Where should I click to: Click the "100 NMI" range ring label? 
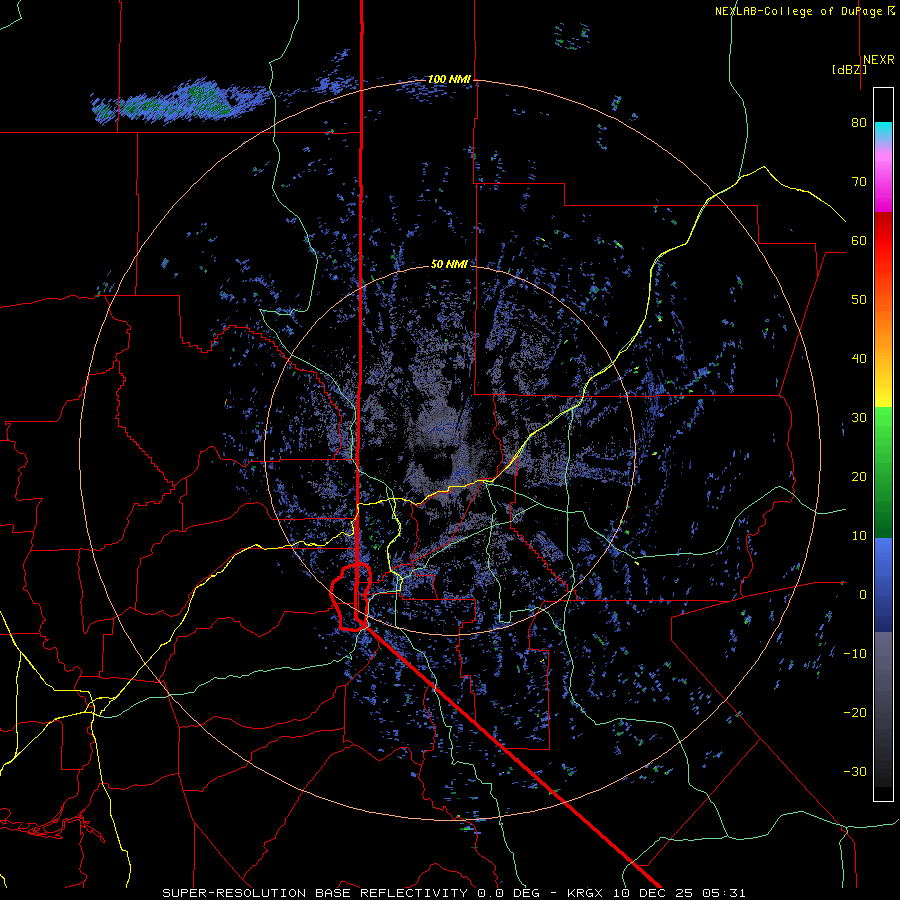(x=449, y=79)
